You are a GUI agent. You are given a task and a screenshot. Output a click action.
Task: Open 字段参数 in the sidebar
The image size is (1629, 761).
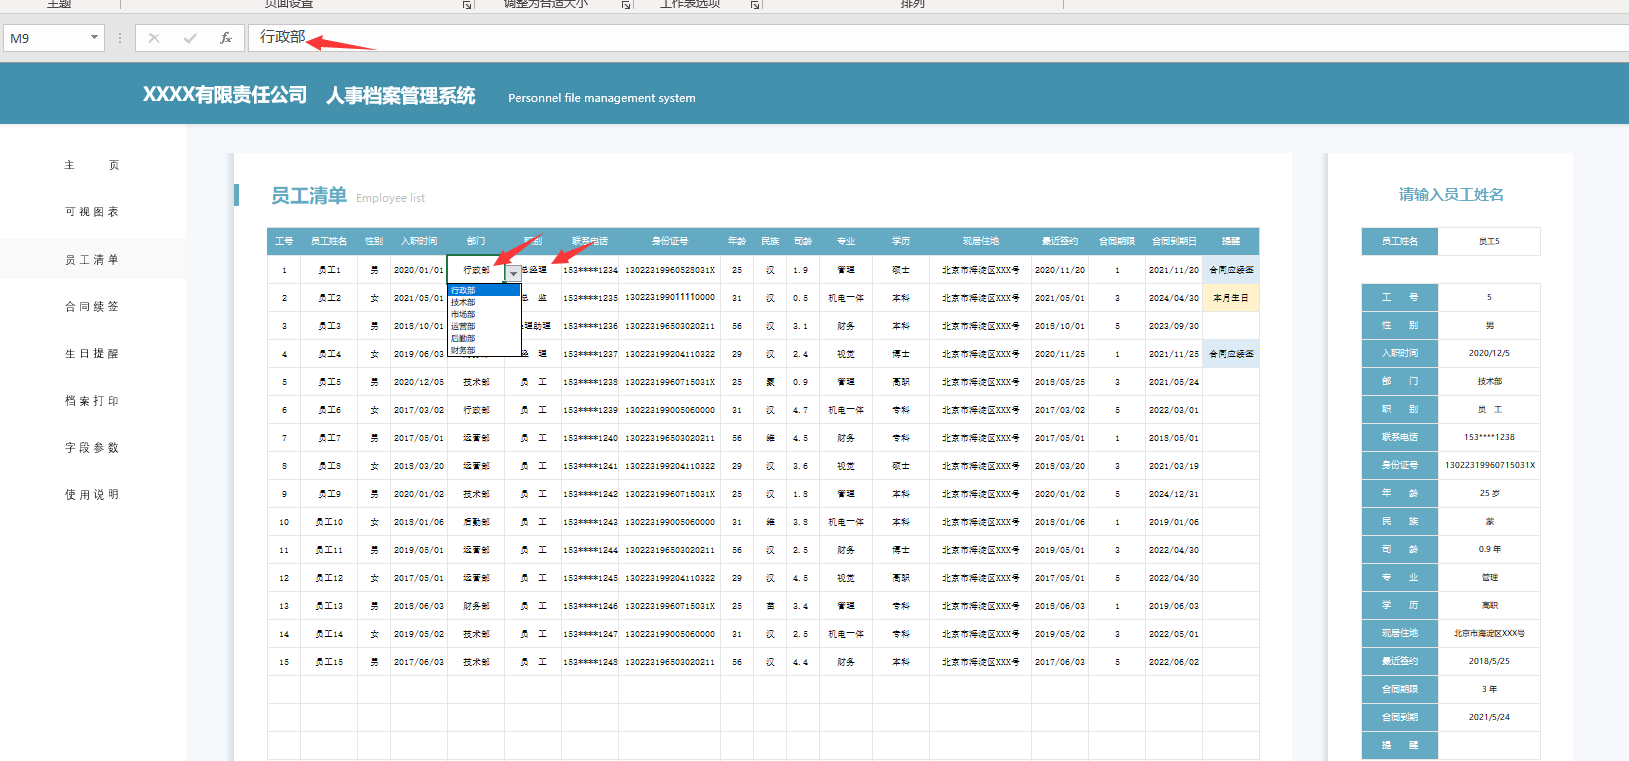click(x=92, y=448)
